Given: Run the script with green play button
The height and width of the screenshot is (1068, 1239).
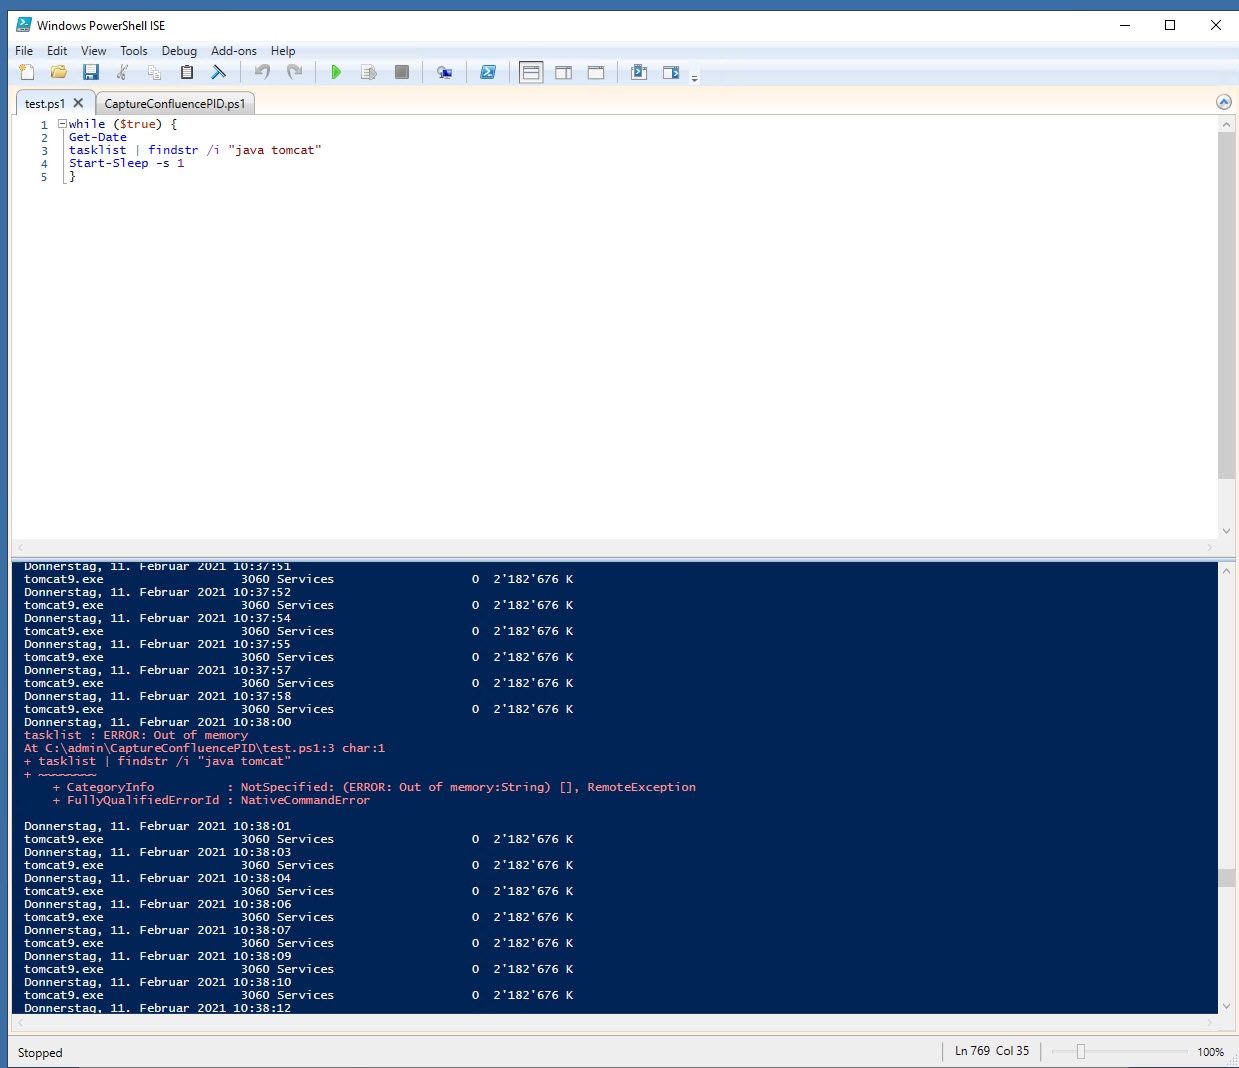Looking at the screenshot, I should point(337,72).
